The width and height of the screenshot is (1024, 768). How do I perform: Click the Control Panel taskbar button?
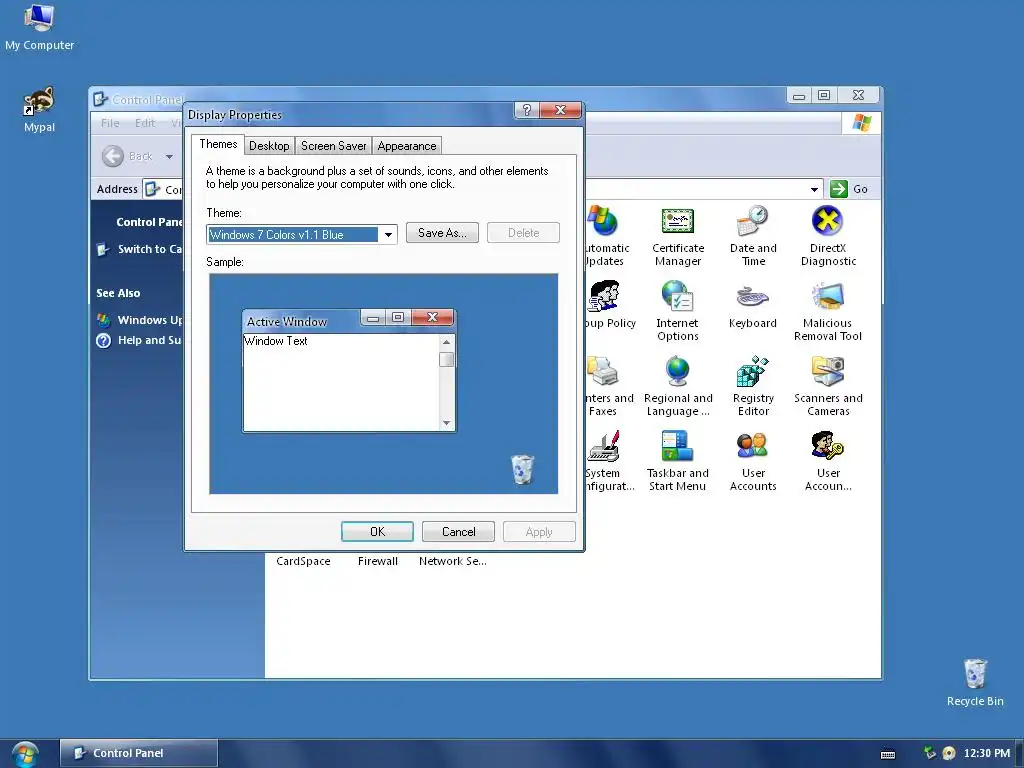click(x=138, y=753)
